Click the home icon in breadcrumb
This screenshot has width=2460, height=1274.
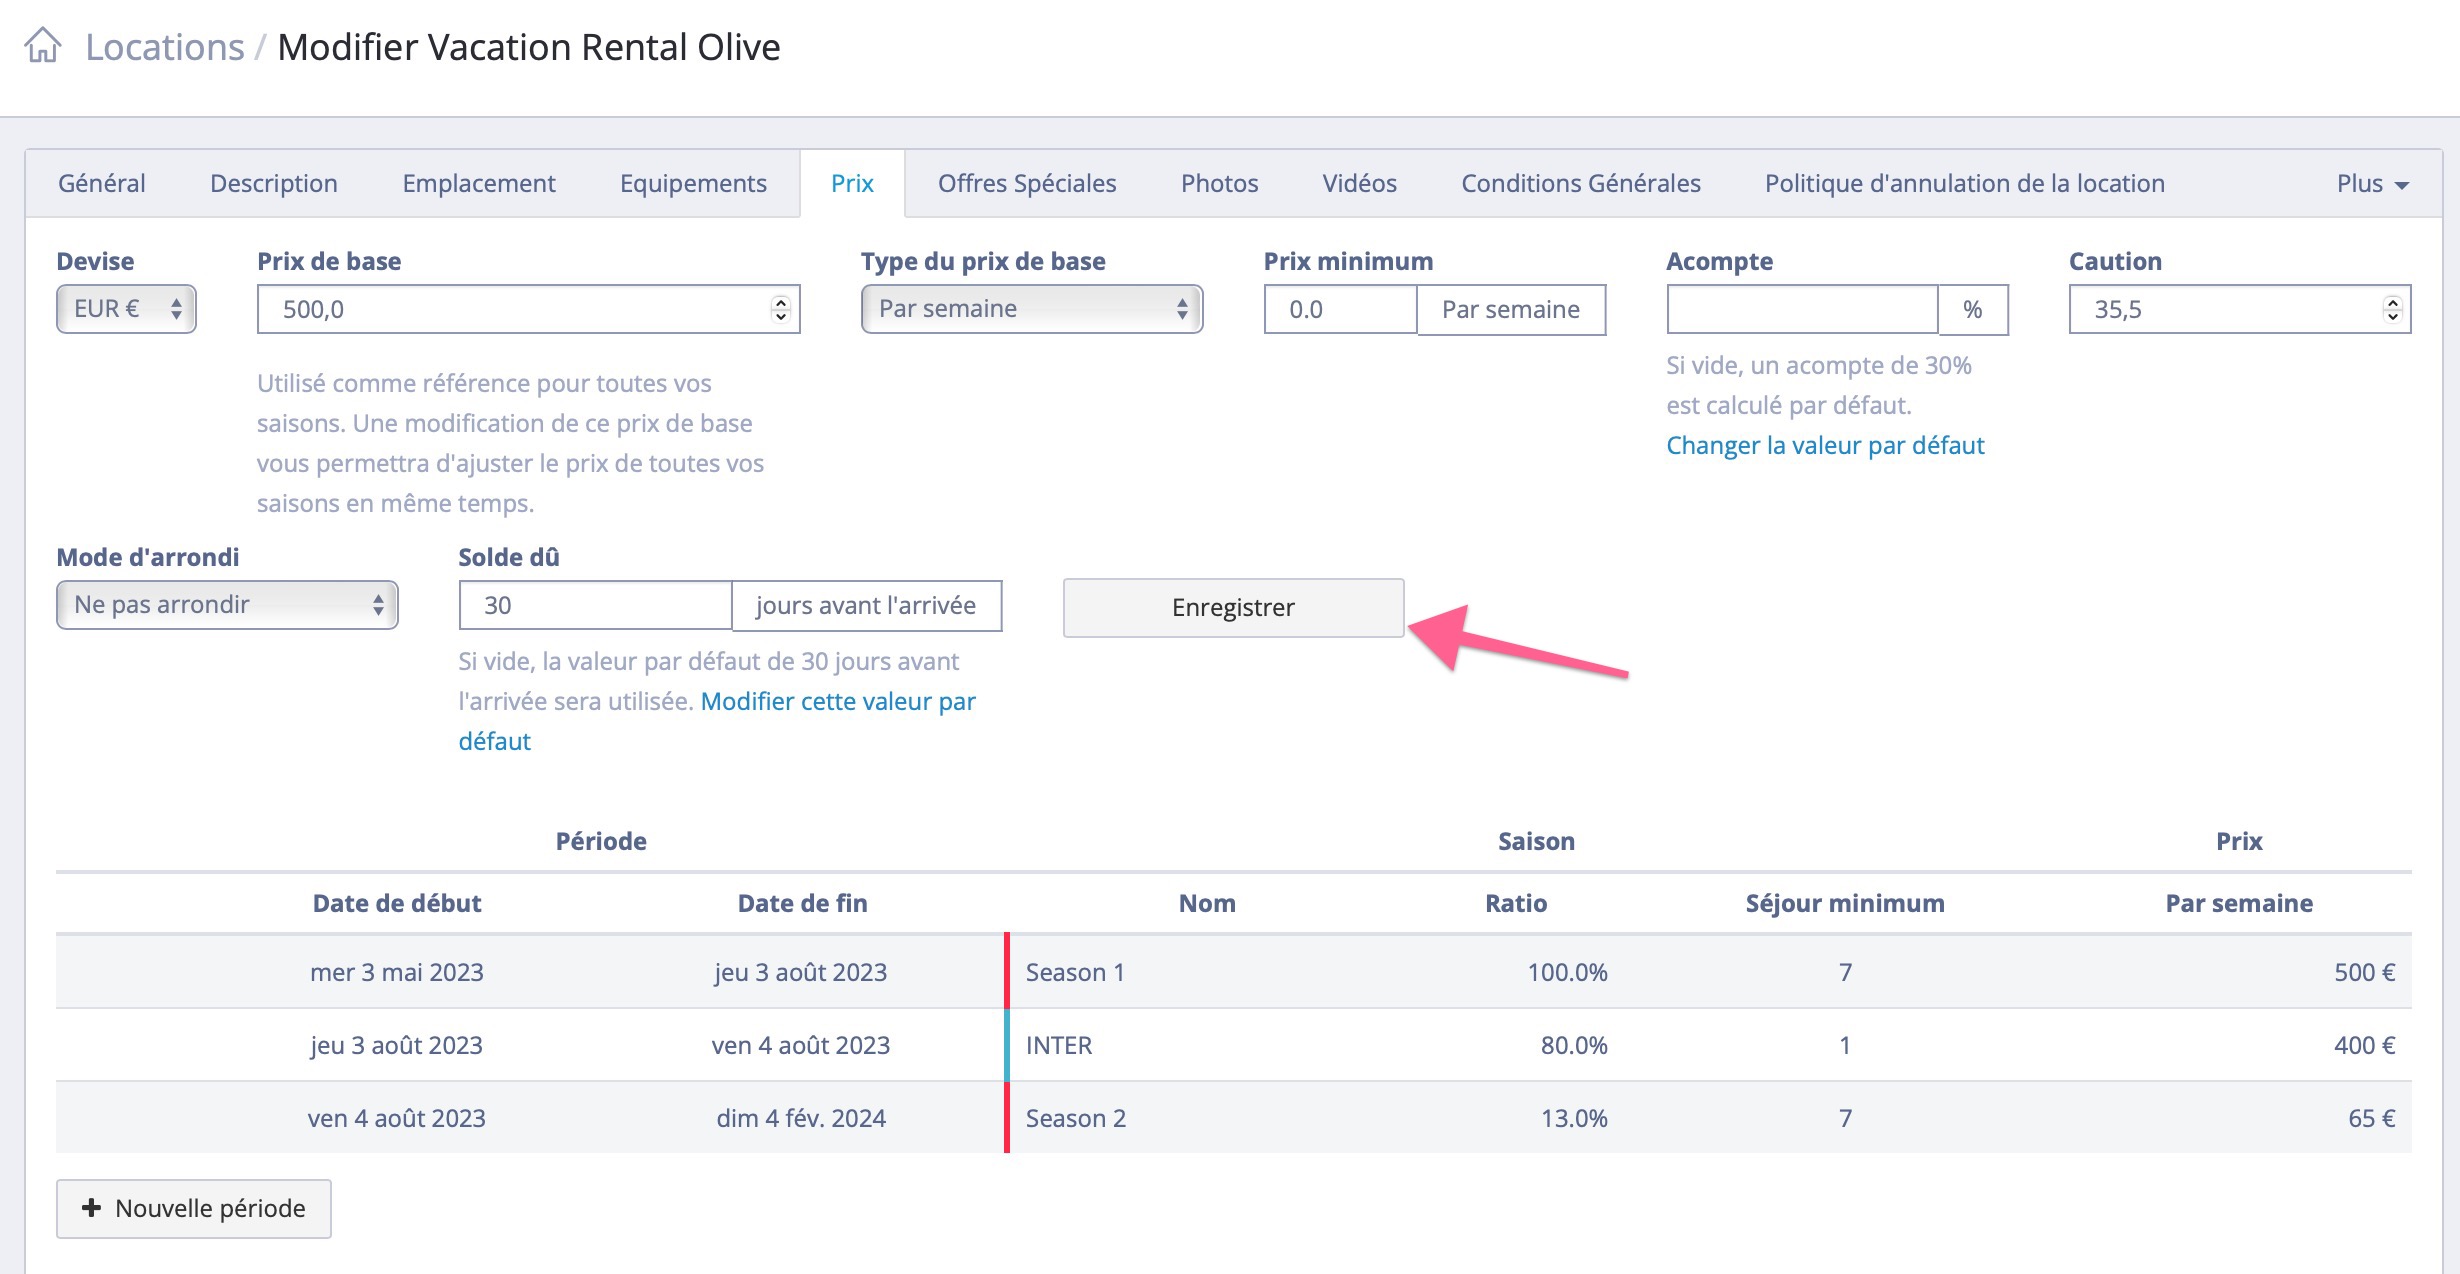coord(43,46)
